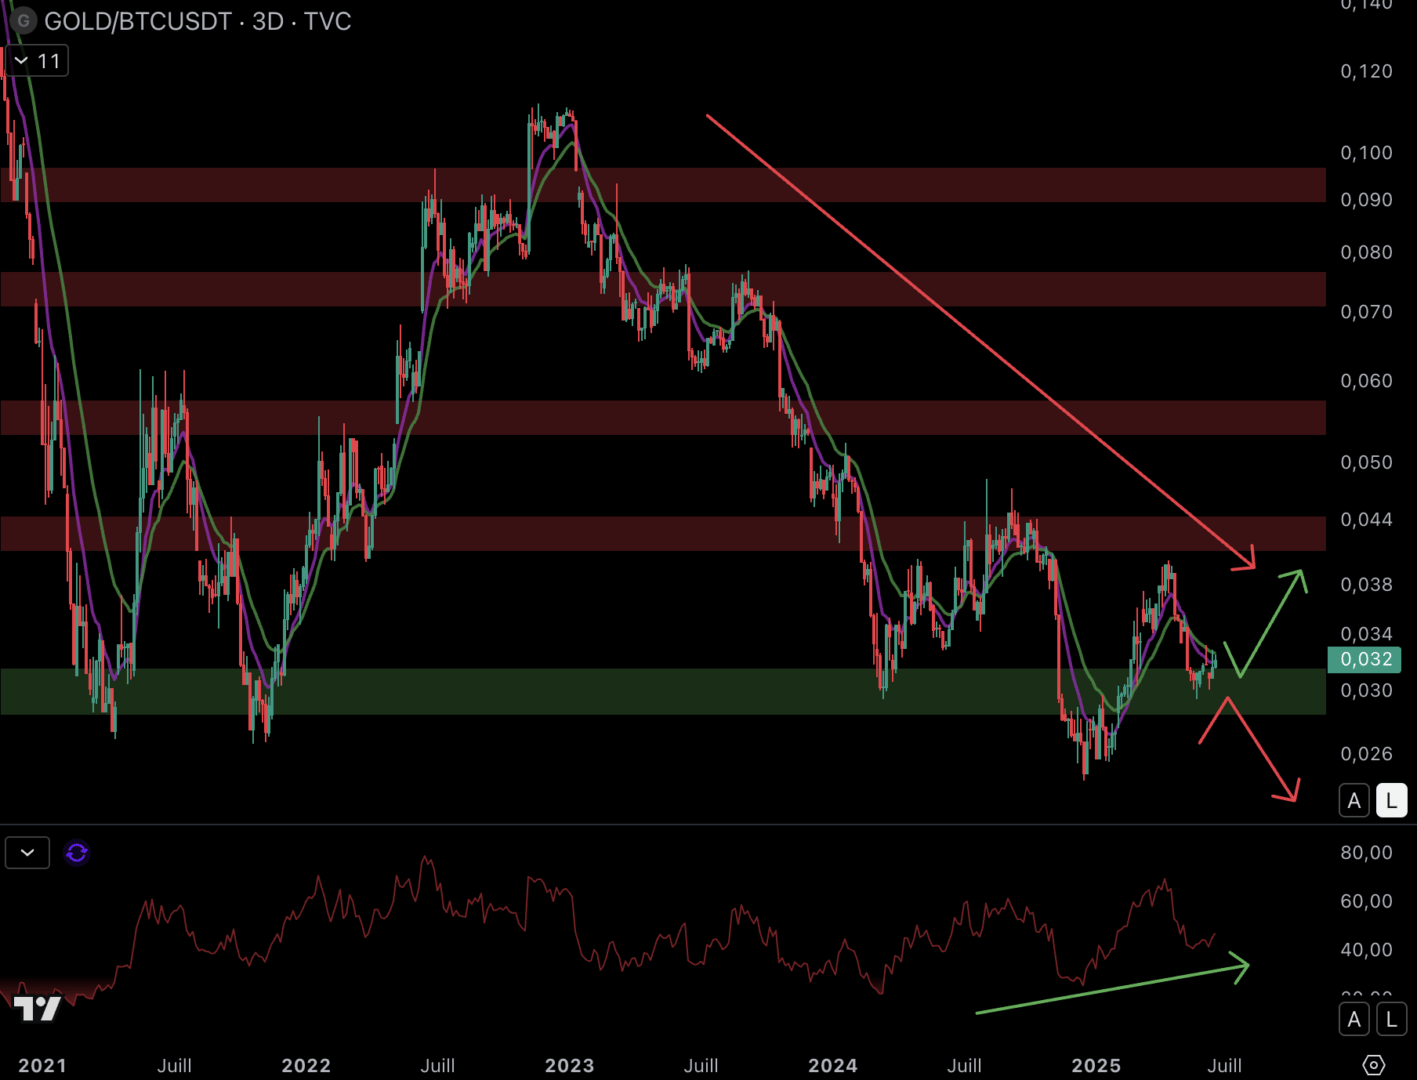The height and width of the screenshot is (1080, 1417).
Task: Click the 2025 date label on the time axis
Action: point(1096,1066)
